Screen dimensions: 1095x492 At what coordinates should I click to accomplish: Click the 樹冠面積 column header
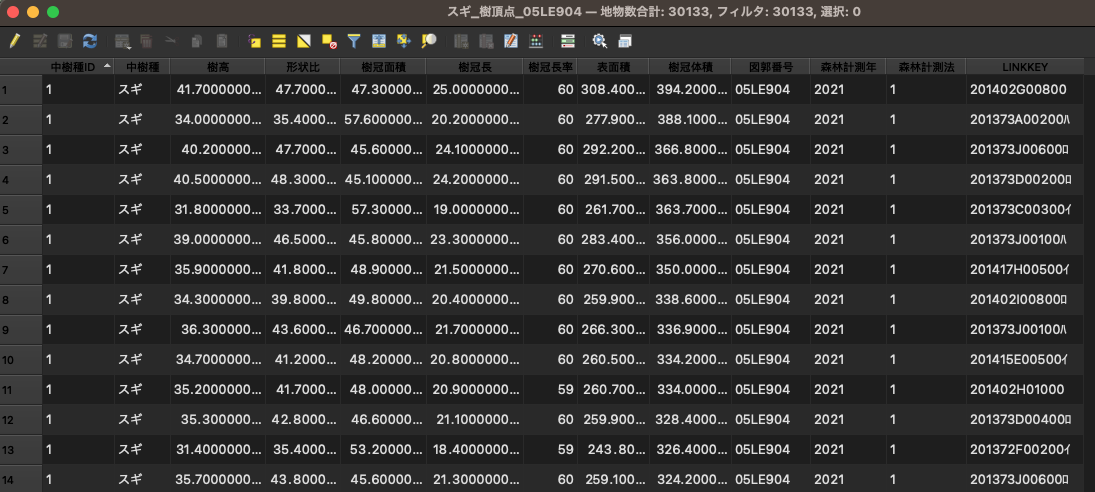383,66
